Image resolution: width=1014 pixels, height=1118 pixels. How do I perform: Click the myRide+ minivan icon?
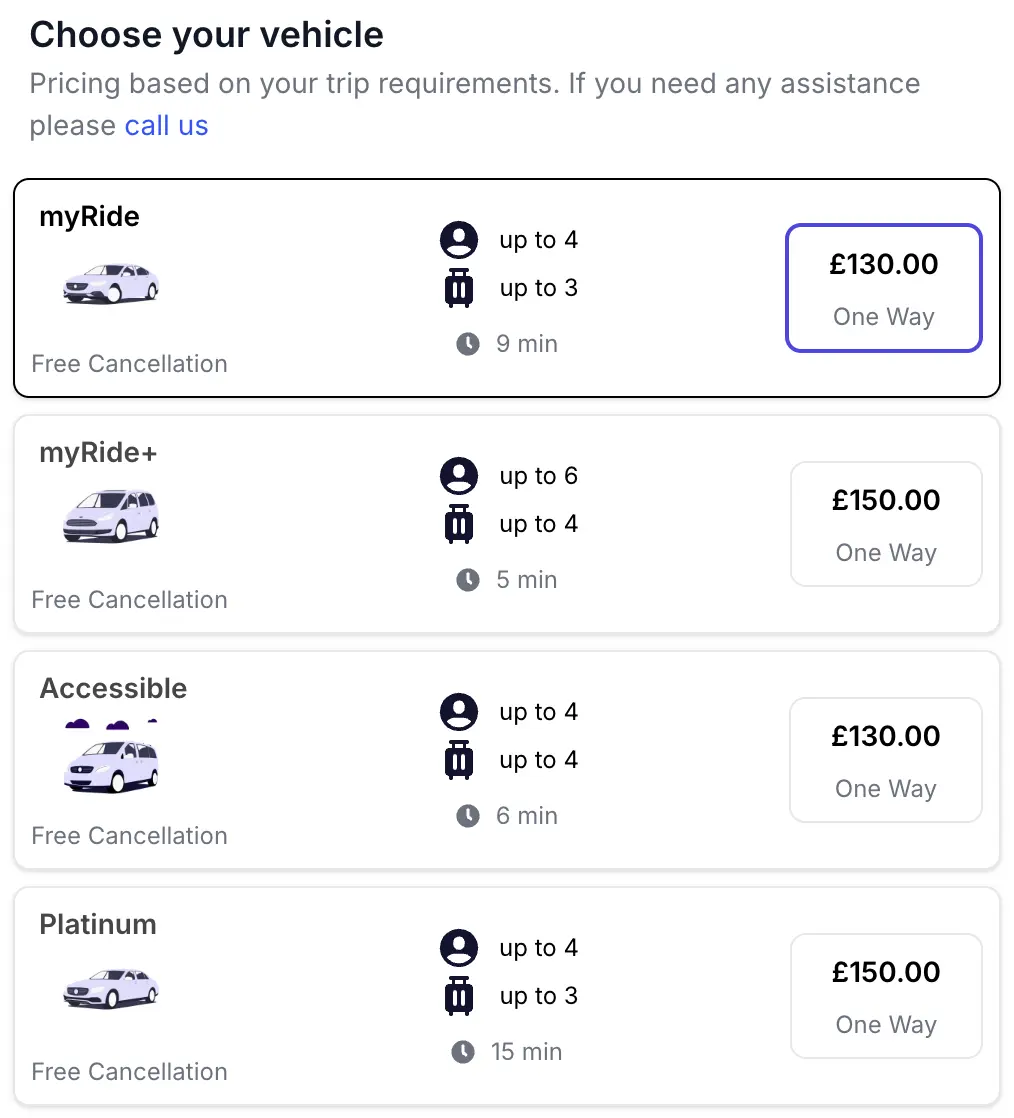point(110,517)
